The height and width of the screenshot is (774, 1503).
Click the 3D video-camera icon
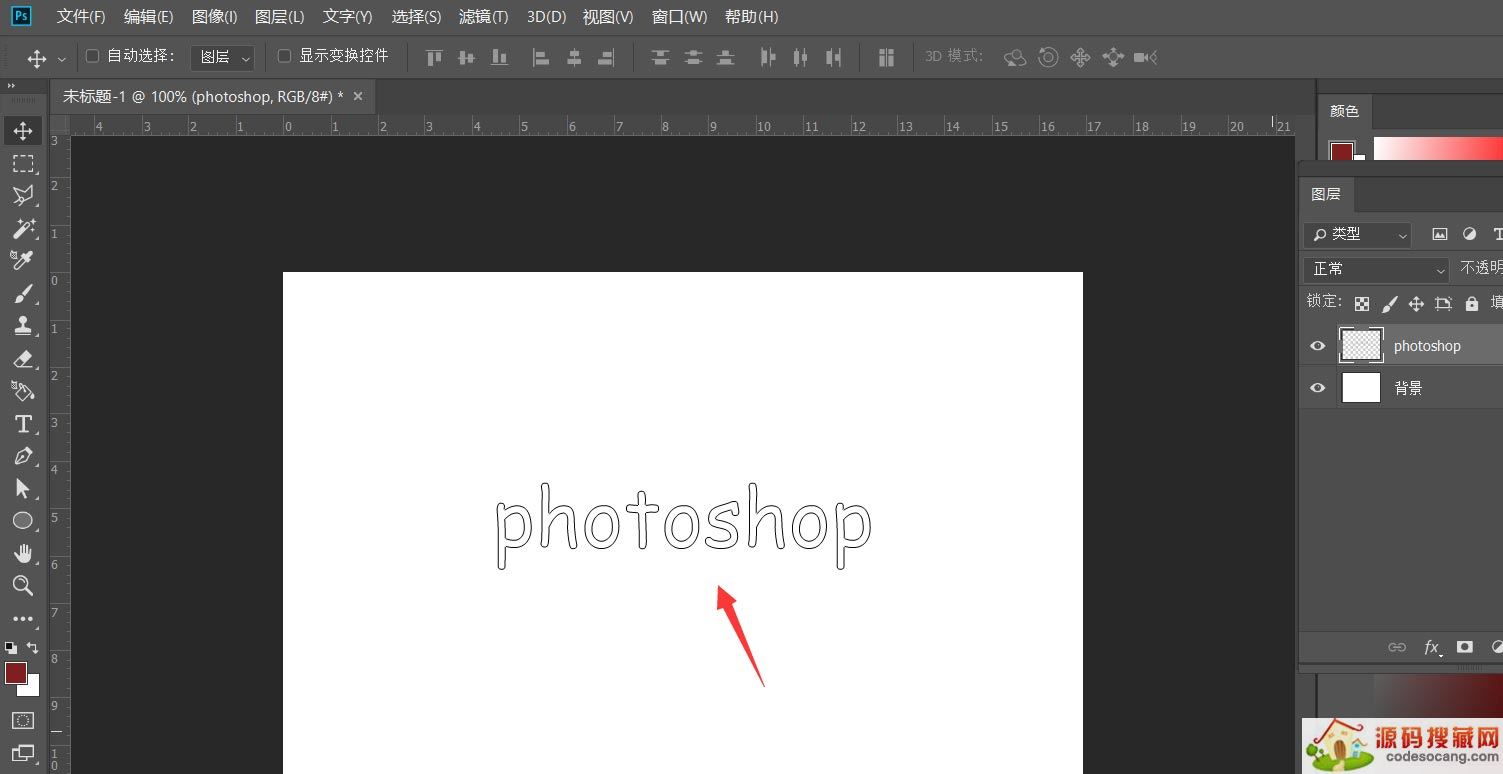tap(1146, 57)
